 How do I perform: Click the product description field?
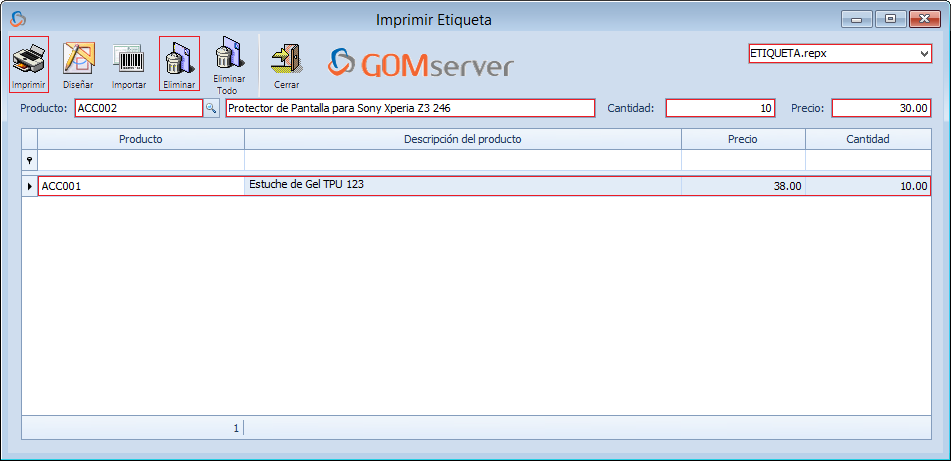[x=410, y=108]
